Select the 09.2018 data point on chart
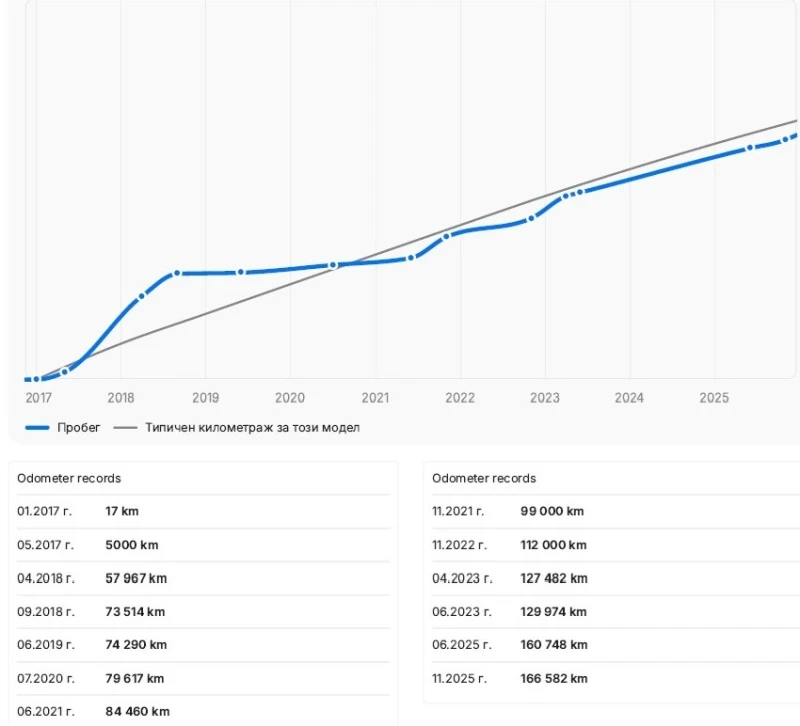Viewport: 800px width, 726px height. tap(177, 273)
